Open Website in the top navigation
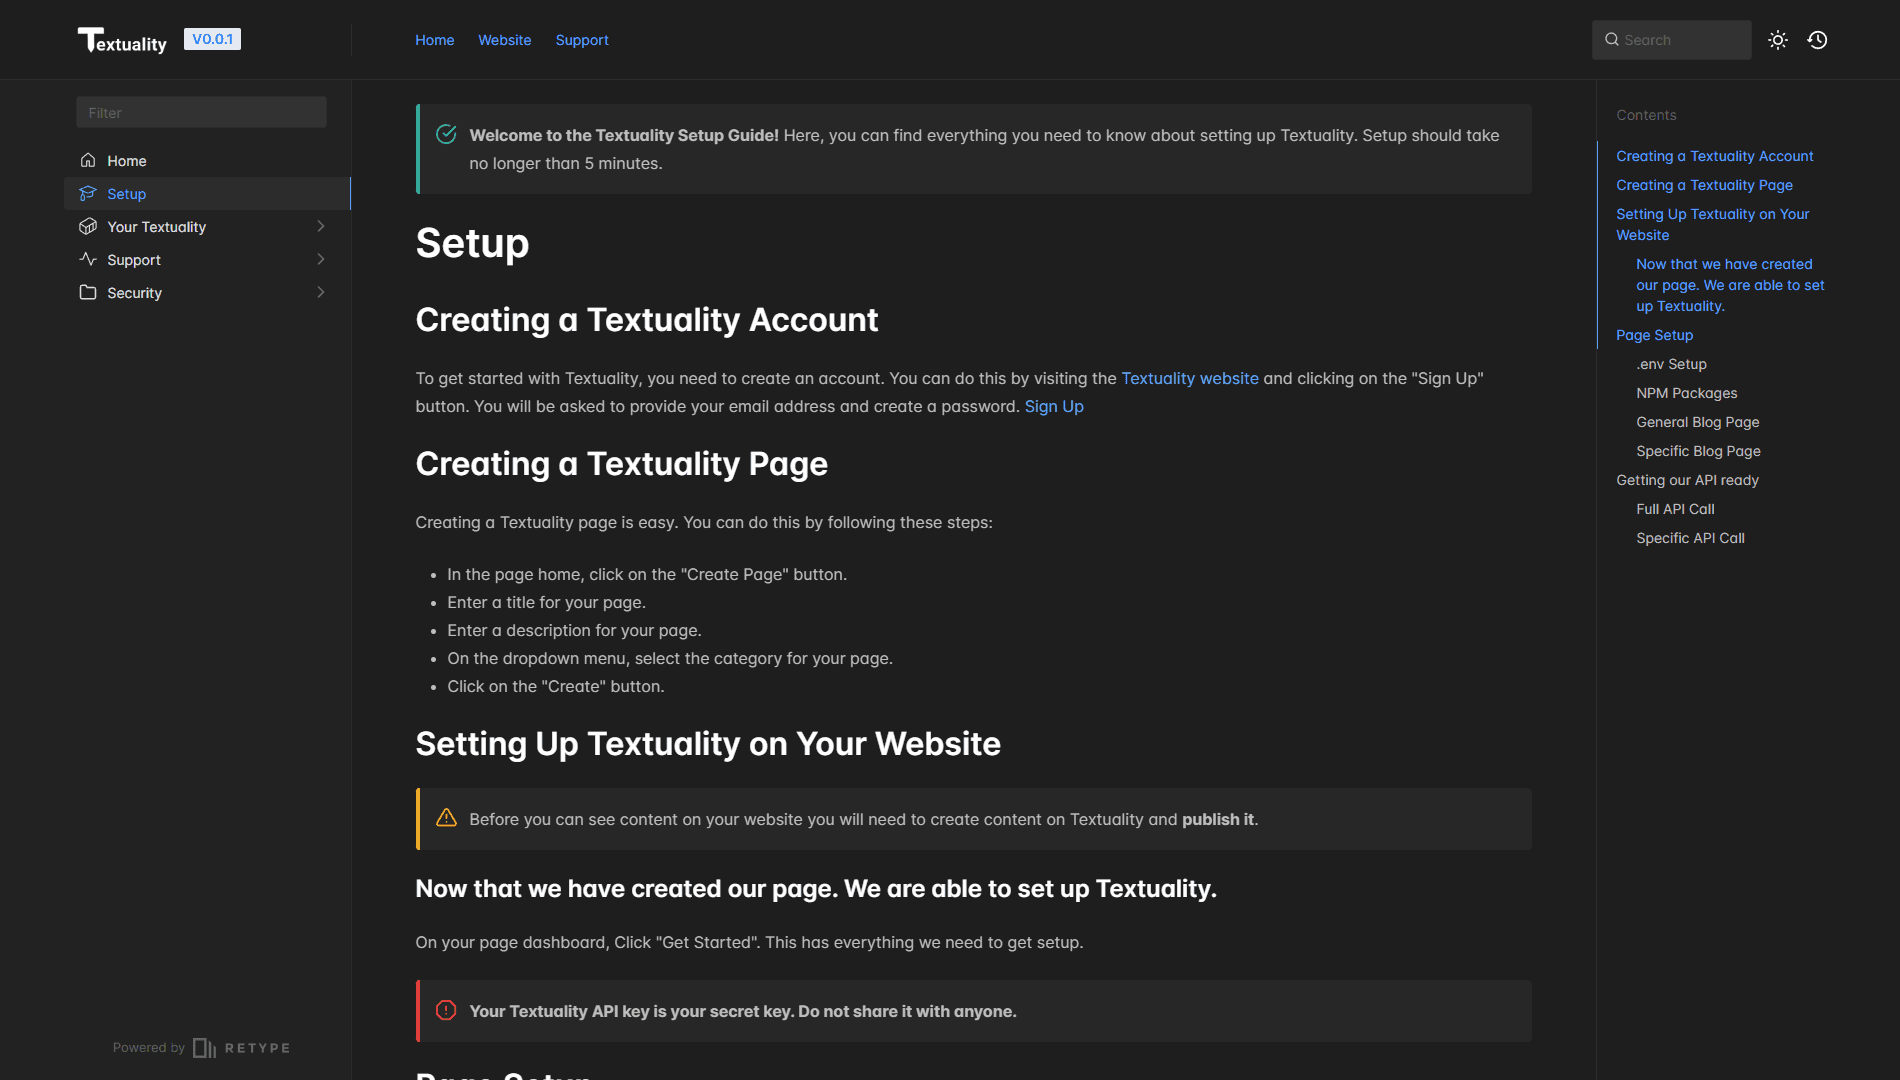This screenshot has height=1080, width=1900. 504,40
